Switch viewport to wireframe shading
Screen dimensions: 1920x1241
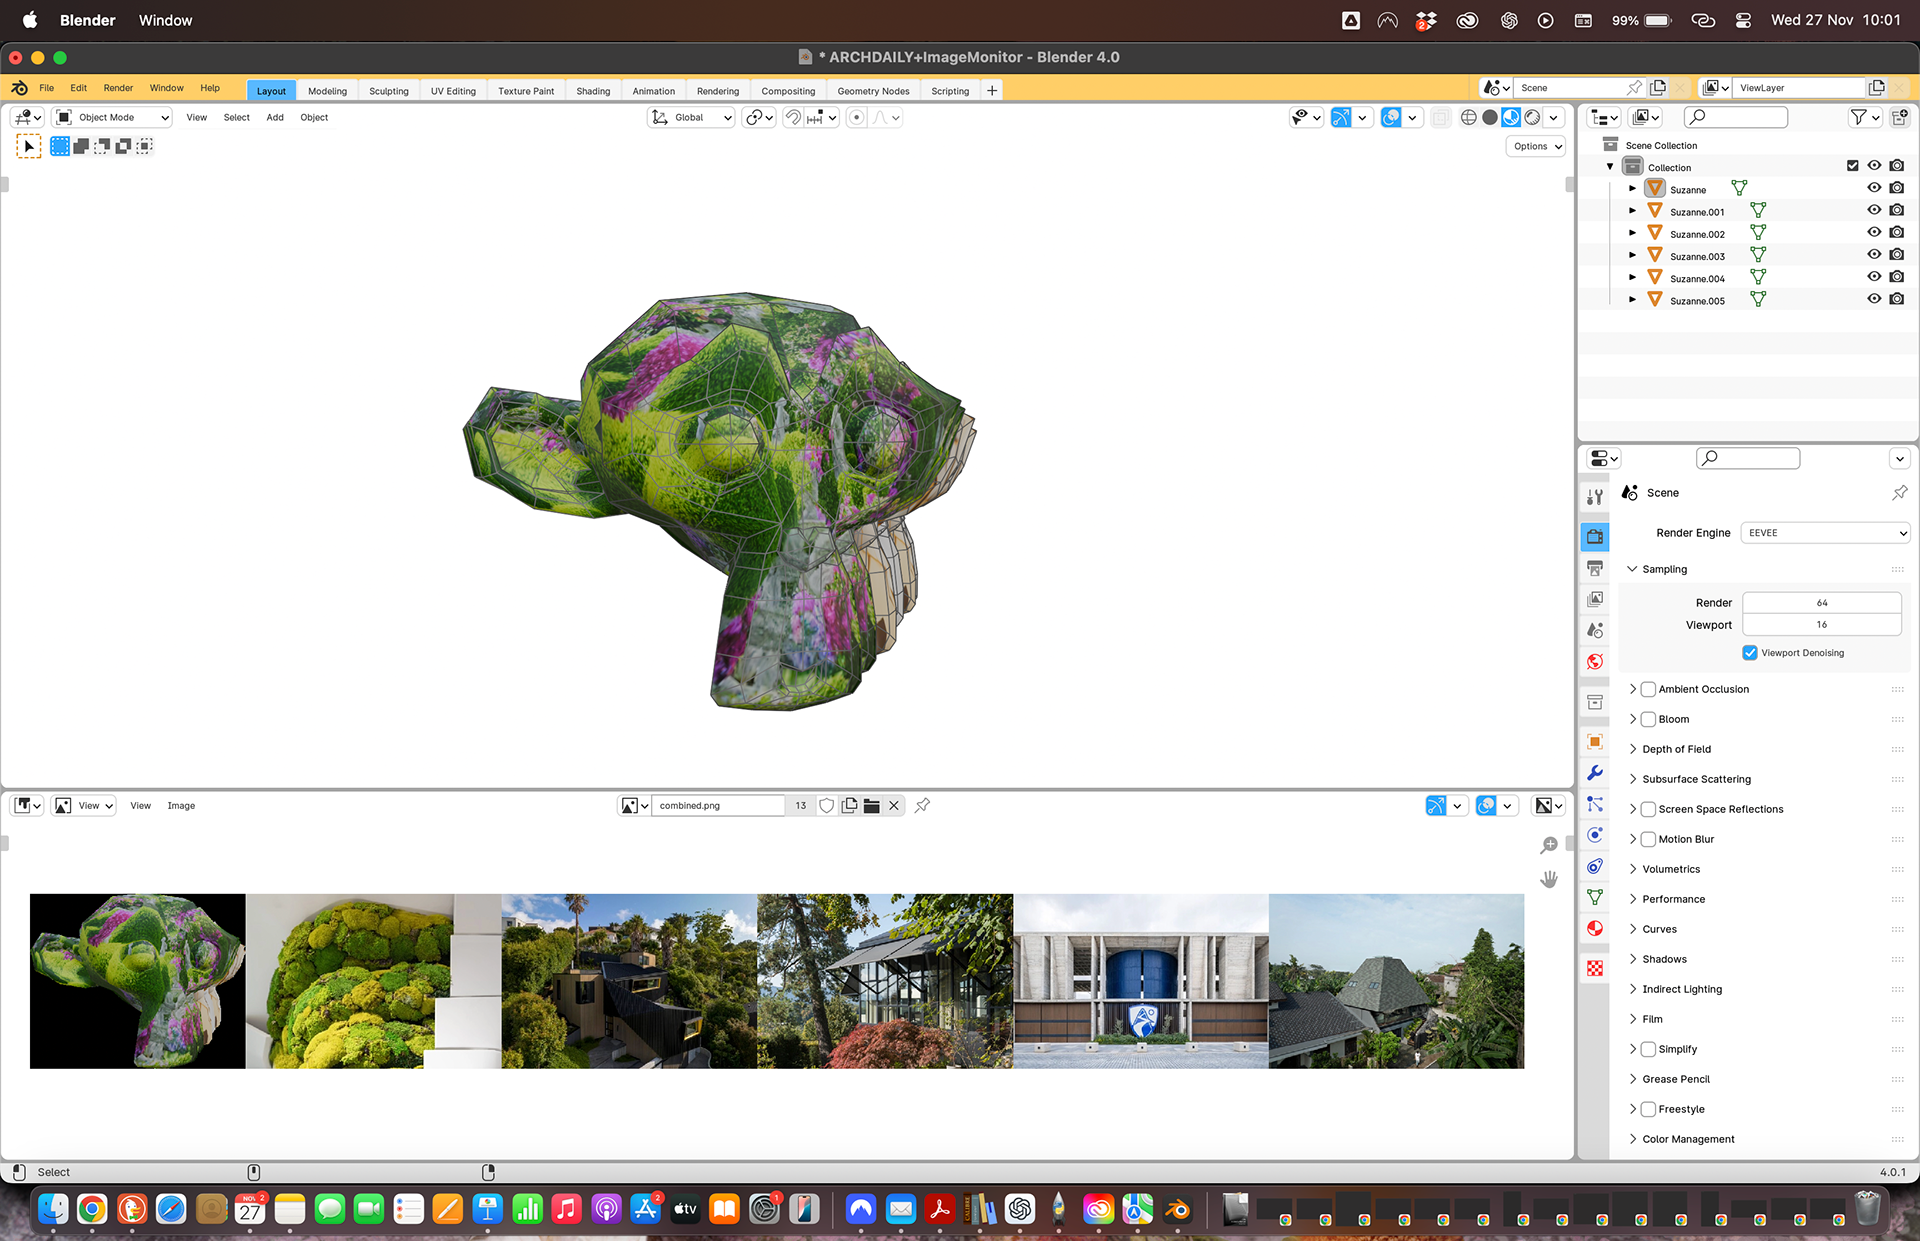click(1468, 118)
